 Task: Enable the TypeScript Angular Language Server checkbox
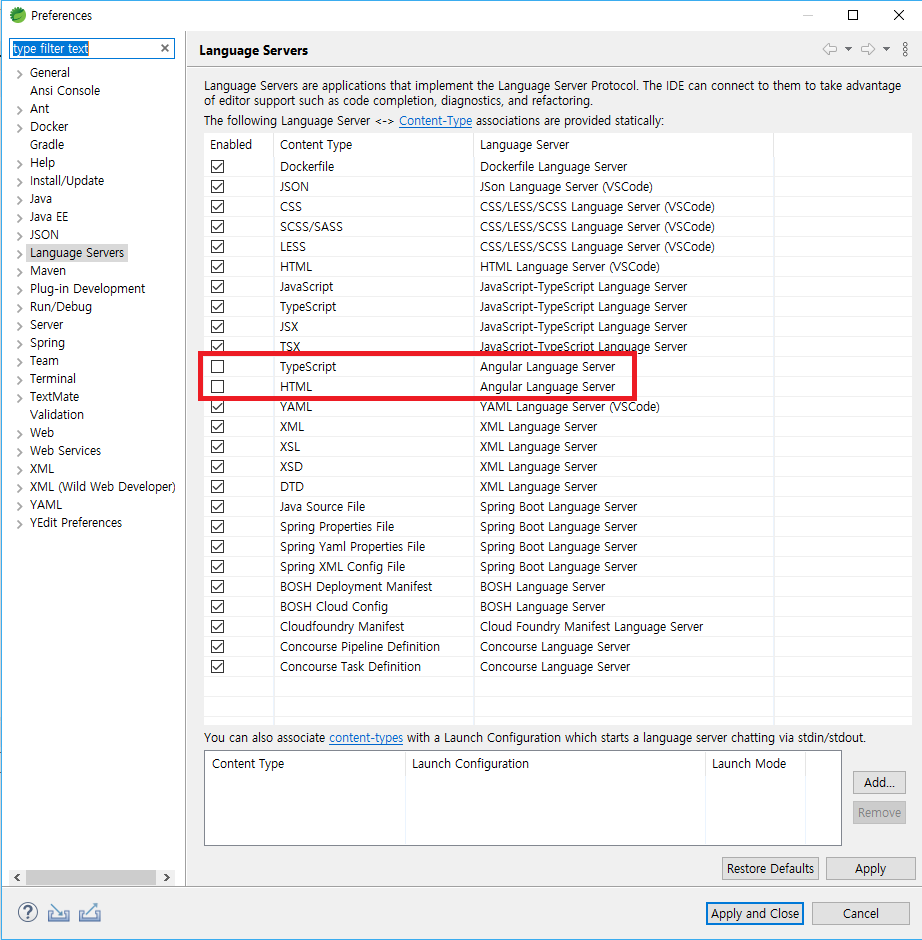[x=218, y=366]
